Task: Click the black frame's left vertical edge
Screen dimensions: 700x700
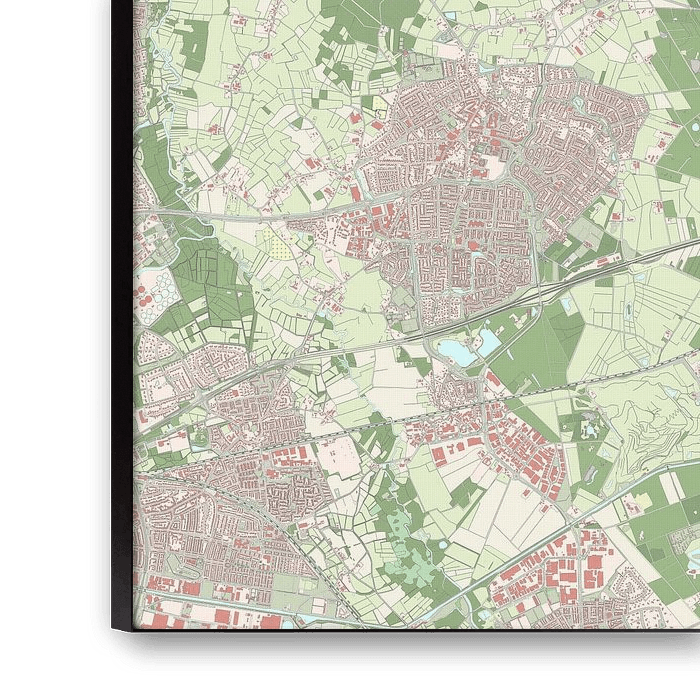Action: click(123, 300)
